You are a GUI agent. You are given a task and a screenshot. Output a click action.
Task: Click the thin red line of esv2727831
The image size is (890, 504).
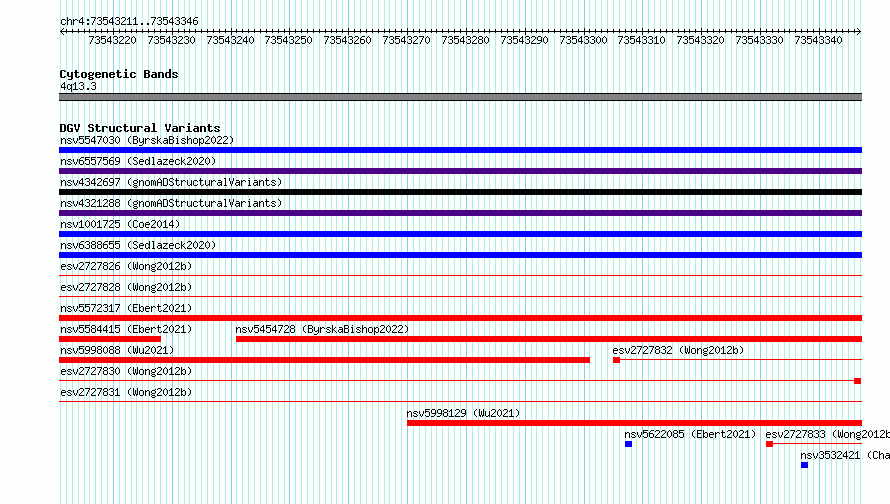[x=460, y=402]
